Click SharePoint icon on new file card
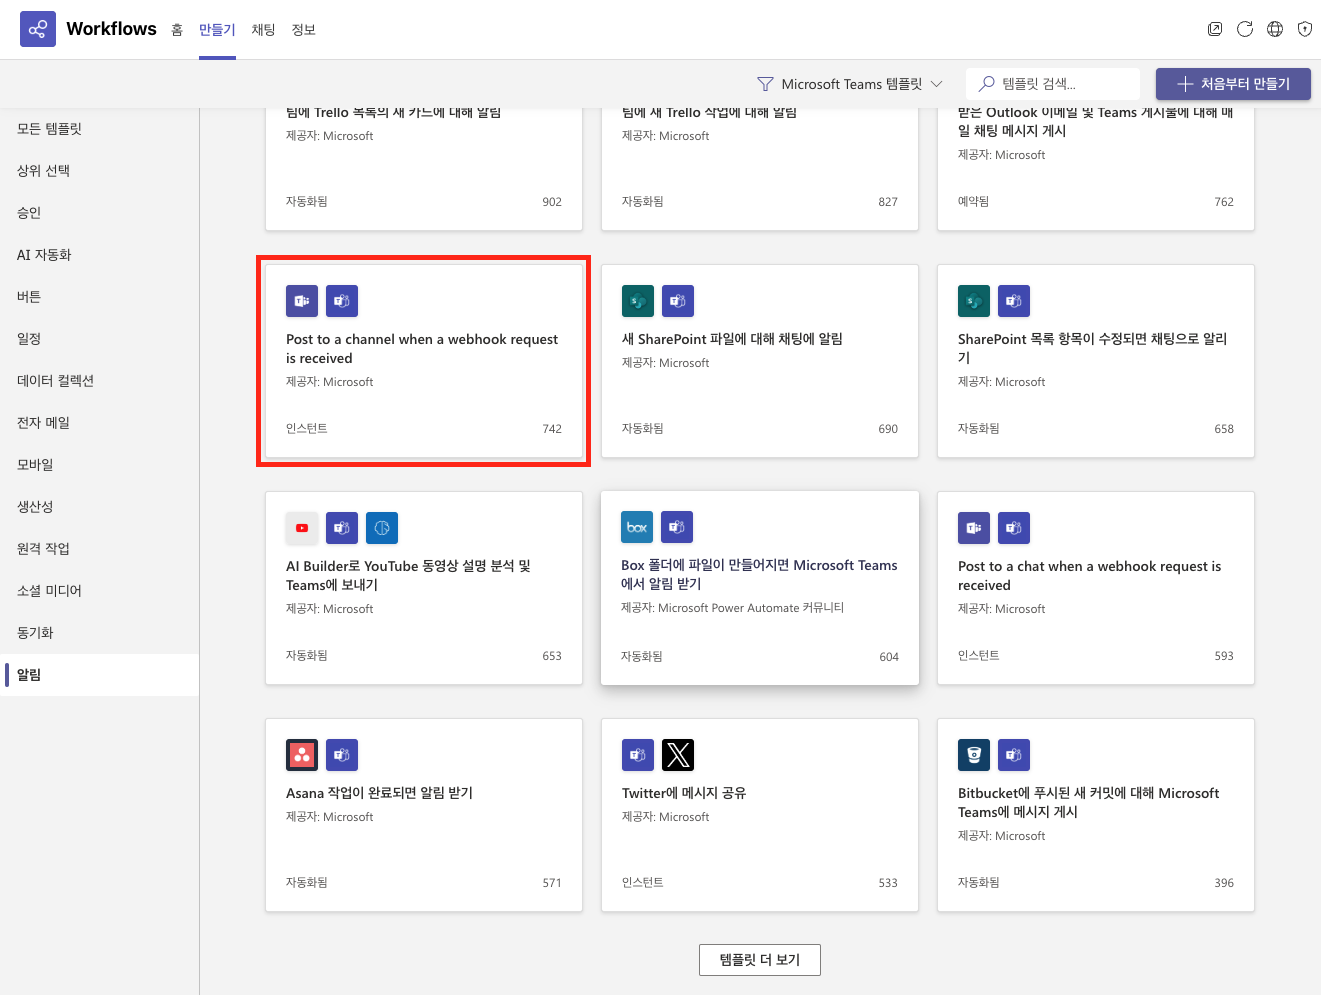Image resolution: width=1321 pixels, height=995 pixels. point(638,301)
